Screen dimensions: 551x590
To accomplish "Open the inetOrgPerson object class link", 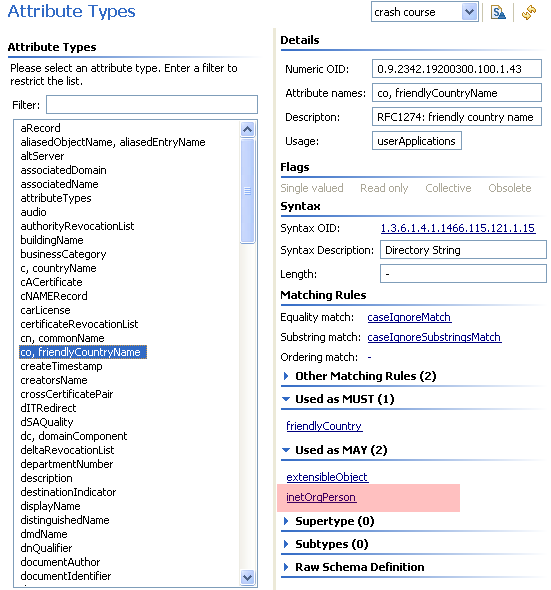I will [321, 497].
